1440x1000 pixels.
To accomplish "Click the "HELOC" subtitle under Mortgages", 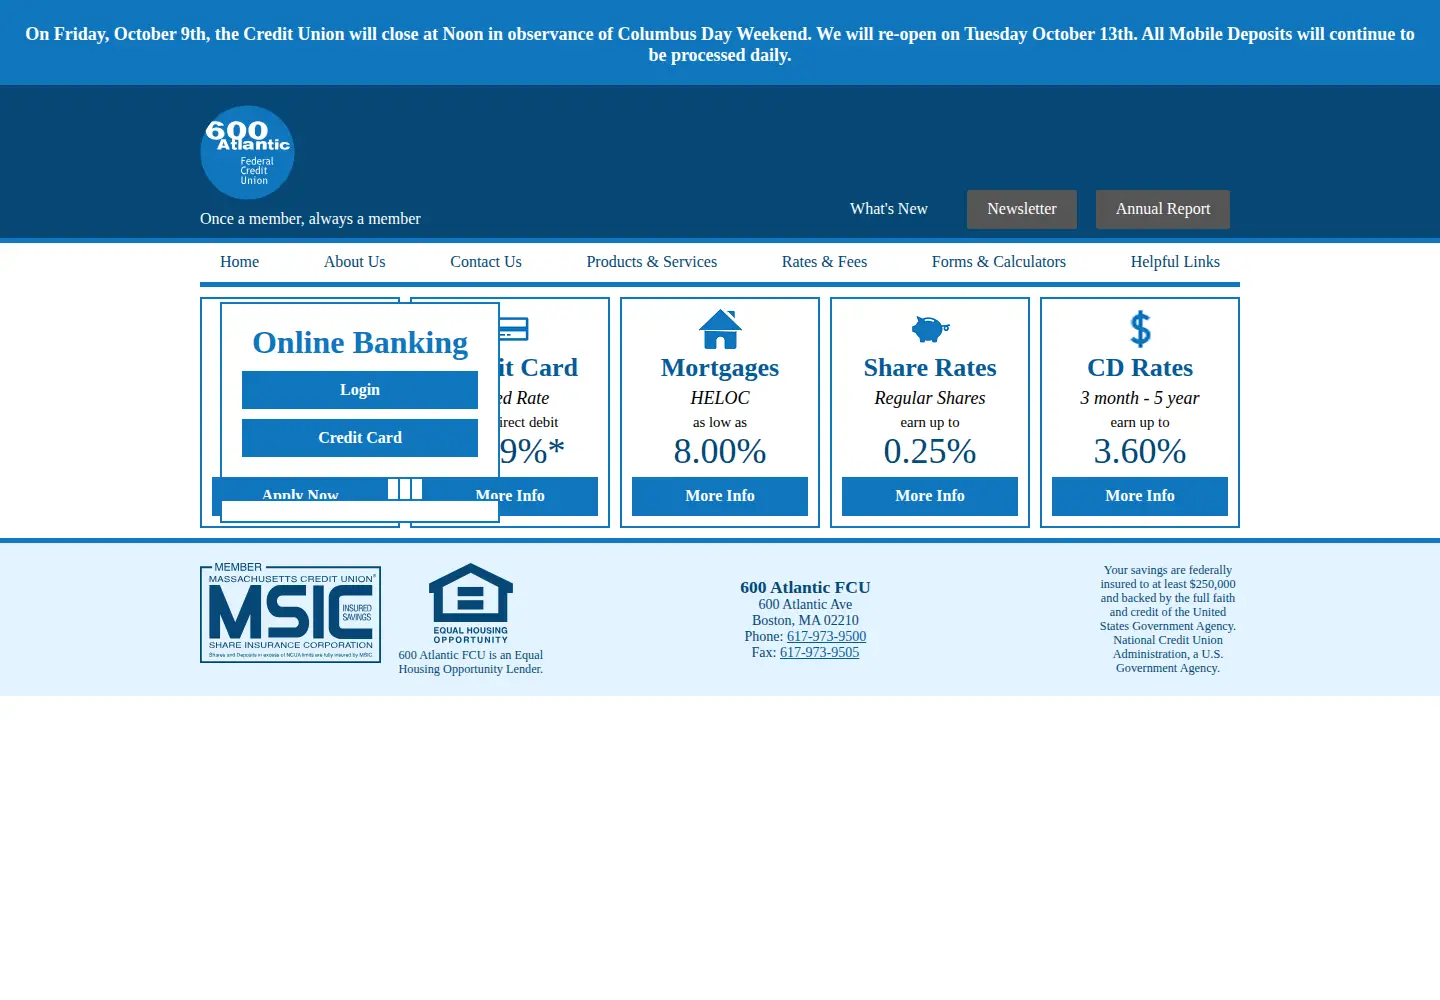I will [720, 398].
